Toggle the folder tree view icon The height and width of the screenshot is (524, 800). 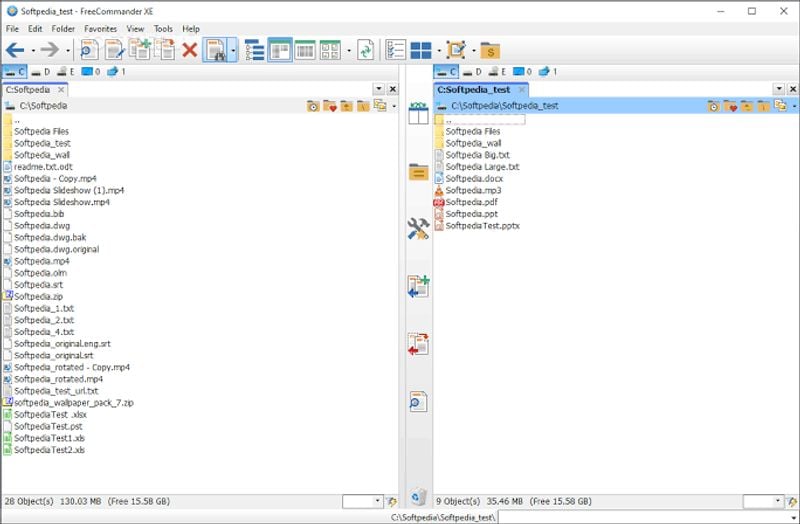coord(254,50)
